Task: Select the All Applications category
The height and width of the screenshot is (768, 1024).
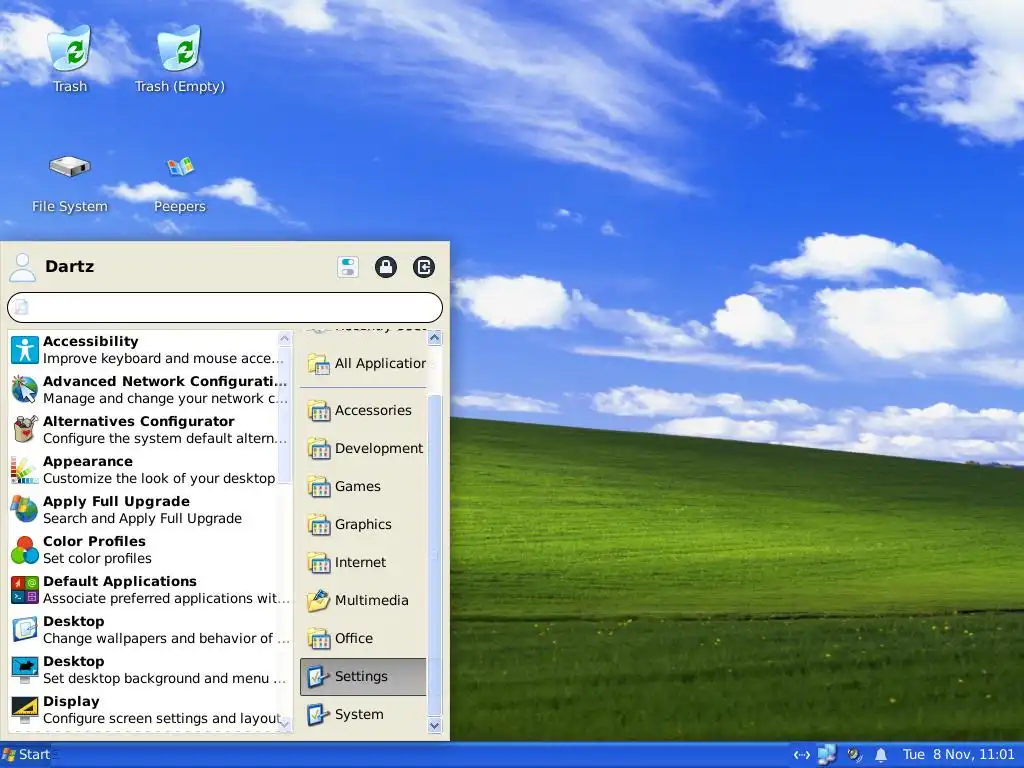Action: [363, 364]
